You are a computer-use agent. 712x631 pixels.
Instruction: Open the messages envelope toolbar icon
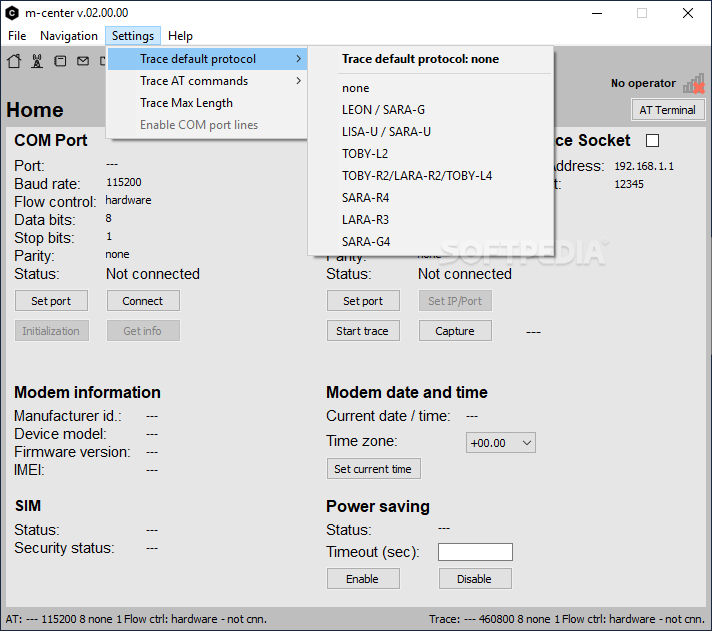pyautogui.click(x=83, y=60)
